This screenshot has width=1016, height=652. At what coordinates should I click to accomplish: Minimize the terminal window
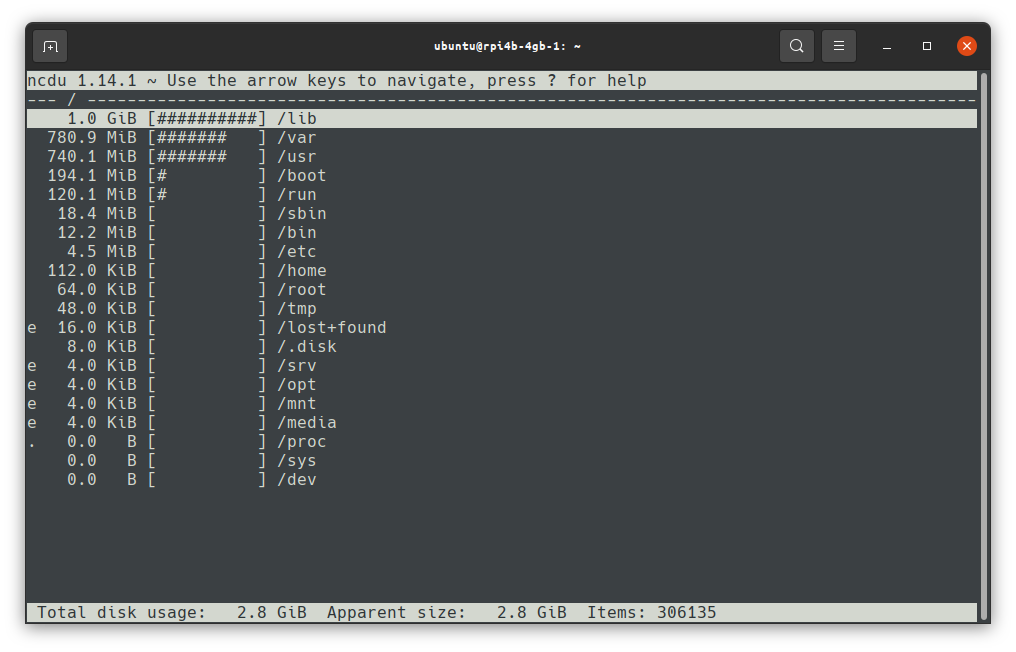tap(887, 46)
